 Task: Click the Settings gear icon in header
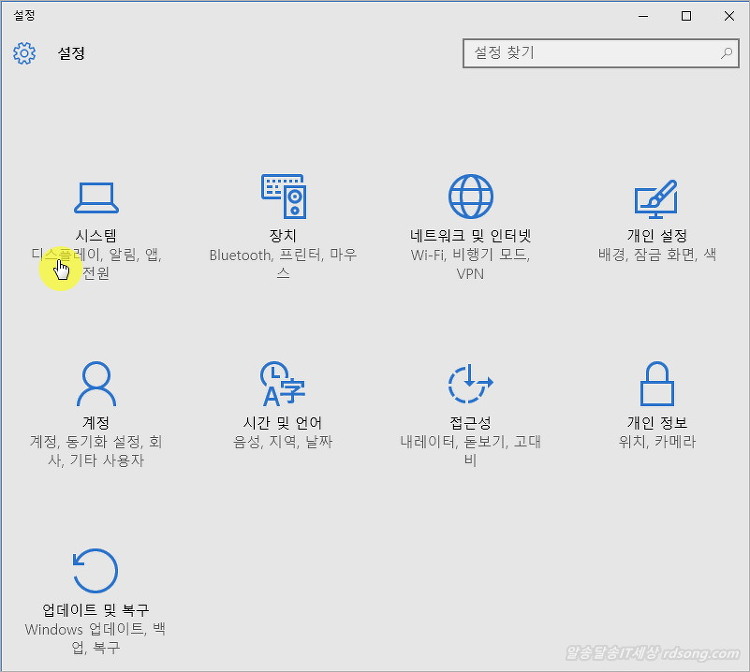pyautogui.click(x=24, y=53)
